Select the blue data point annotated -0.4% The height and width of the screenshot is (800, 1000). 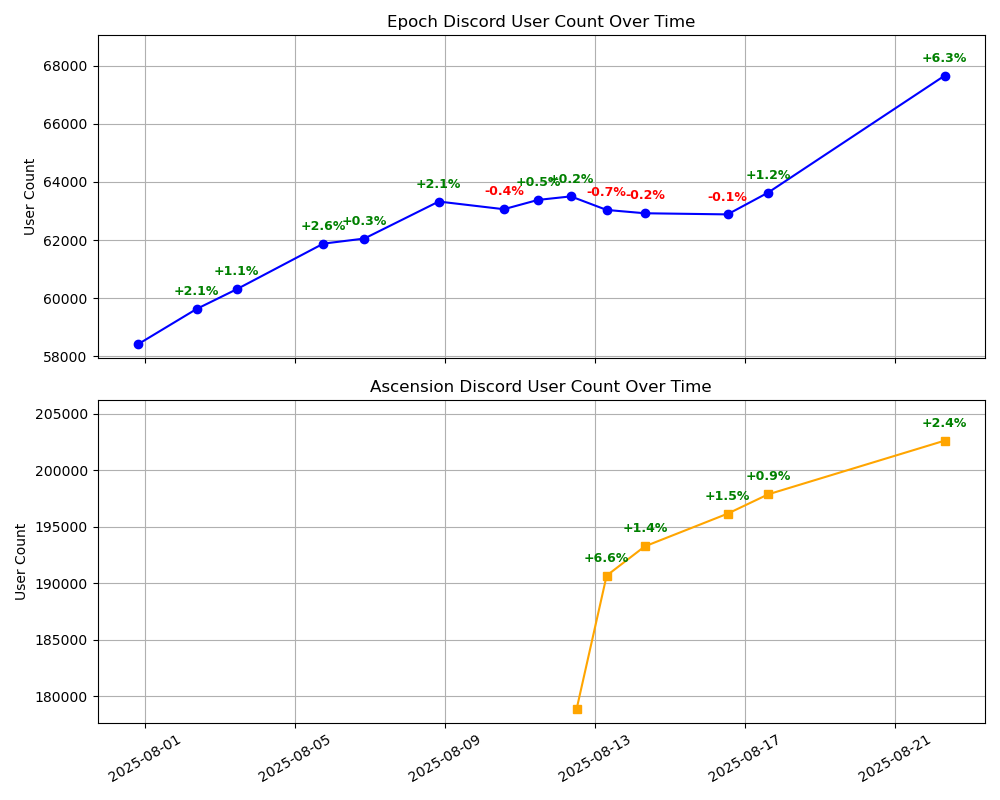click(504, 209)
